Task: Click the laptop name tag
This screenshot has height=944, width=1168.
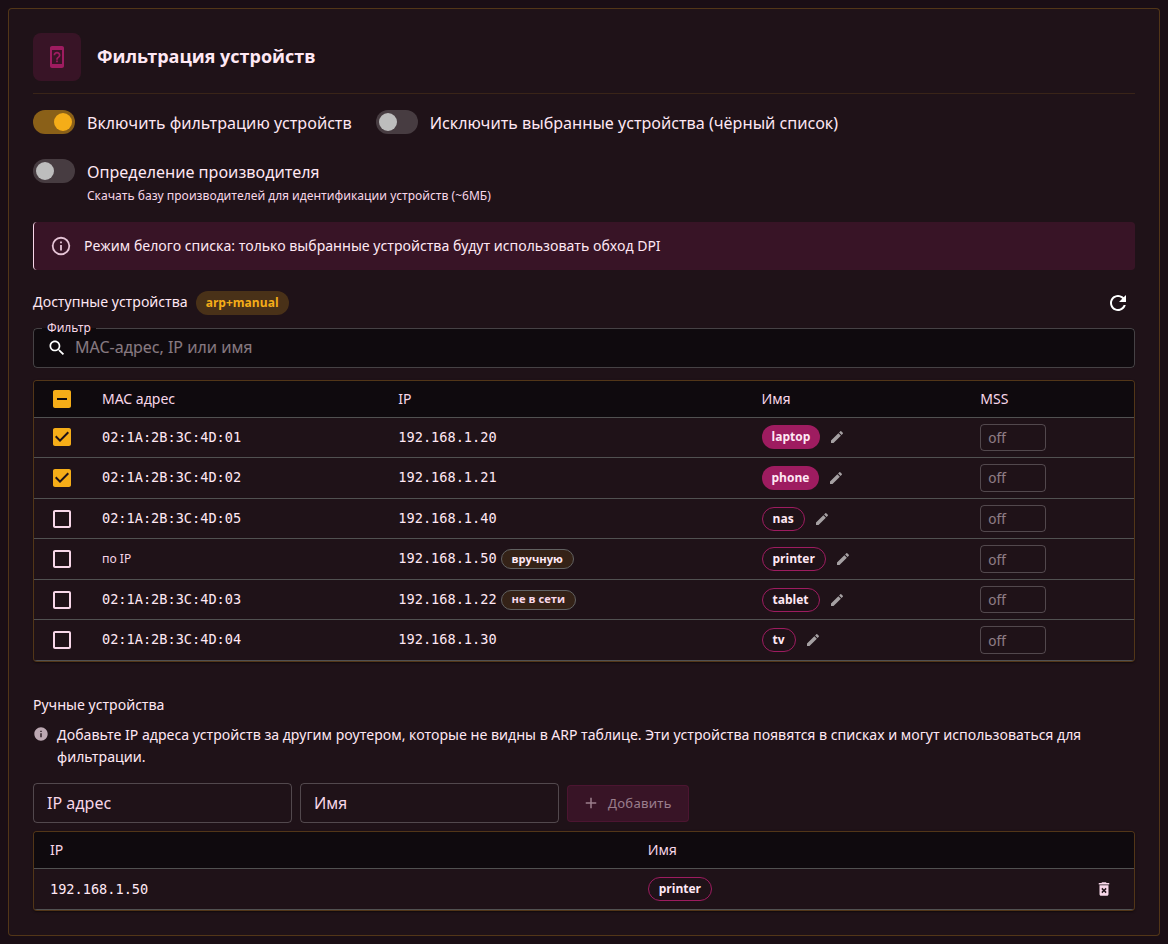Action: 790,437
